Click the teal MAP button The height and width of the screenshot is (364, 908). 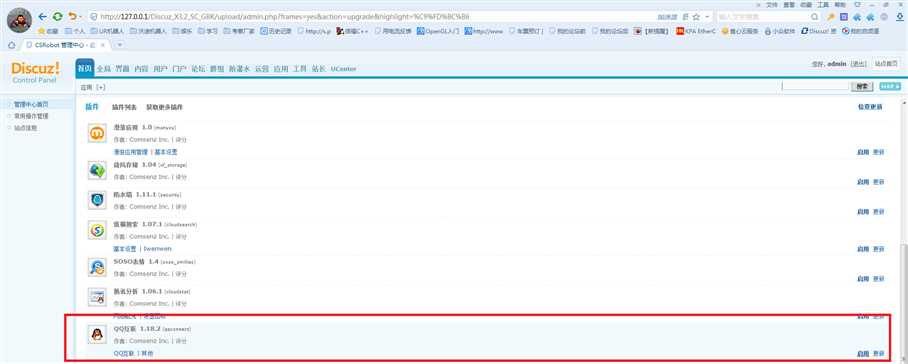click(x=890, y=86)
